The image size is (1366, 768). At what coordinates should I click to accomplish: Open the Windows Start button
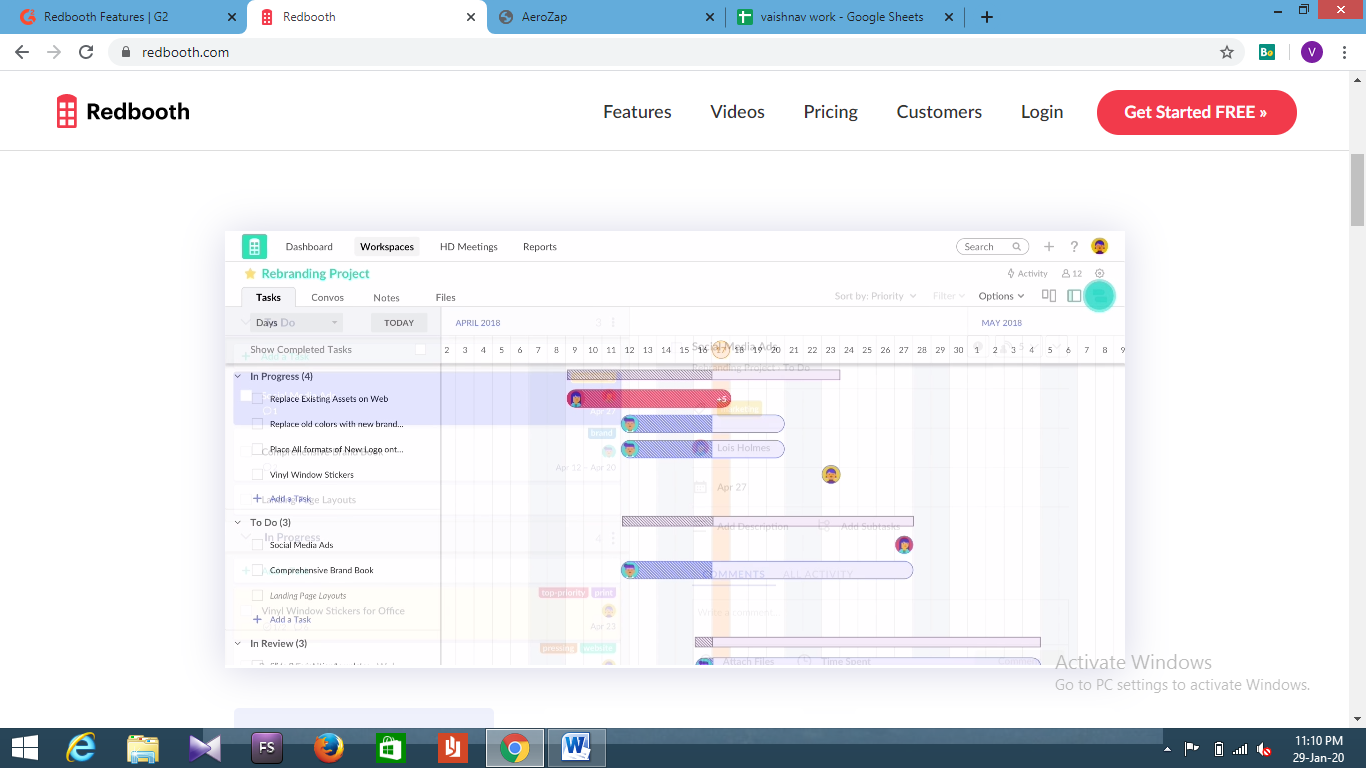(24, 748)
